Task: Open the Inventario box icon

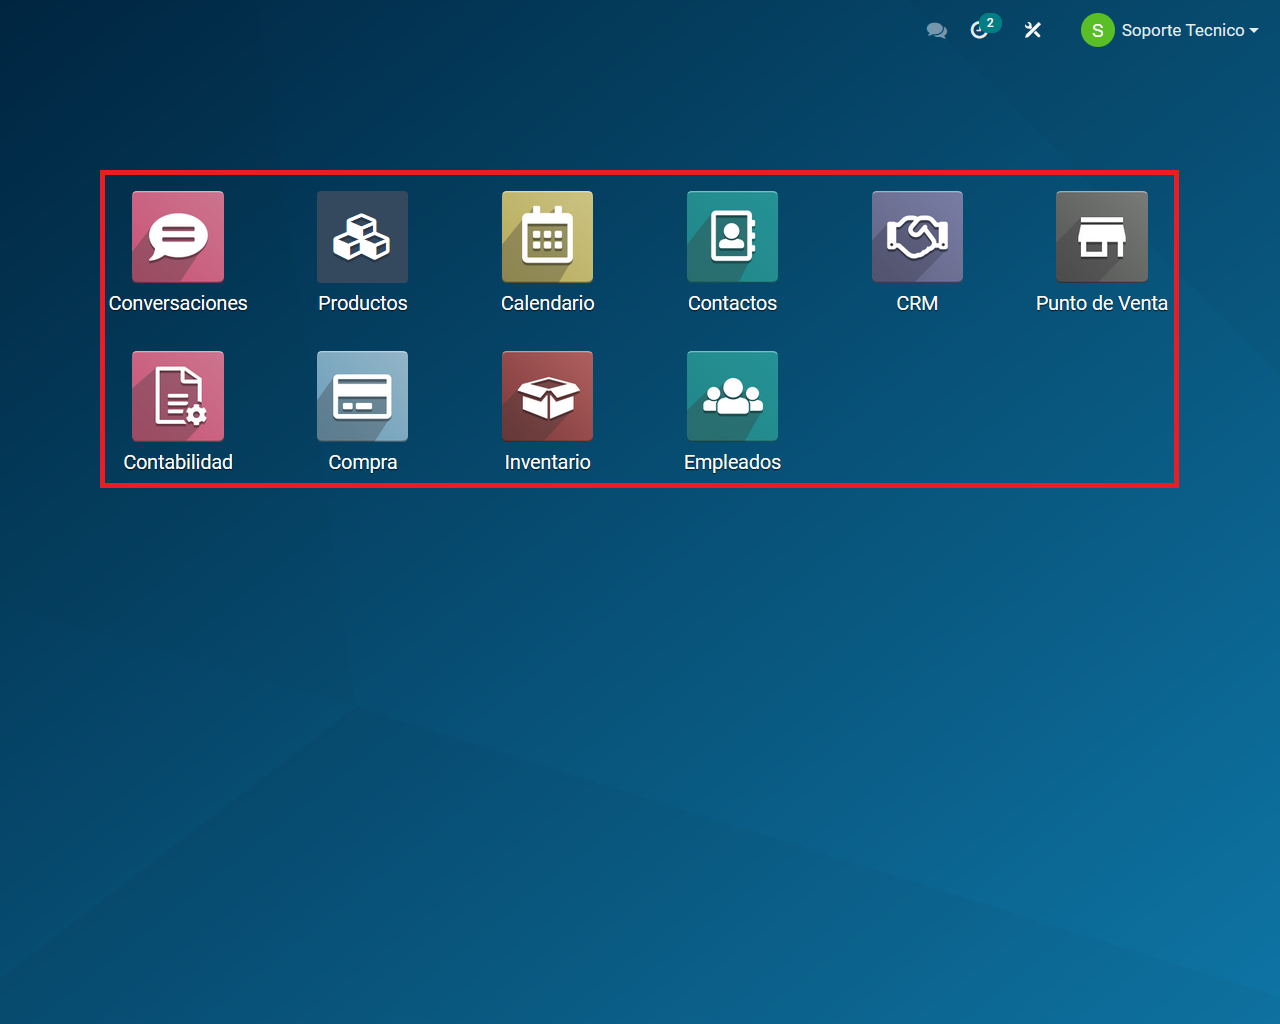Action: (x=547, y=396)
